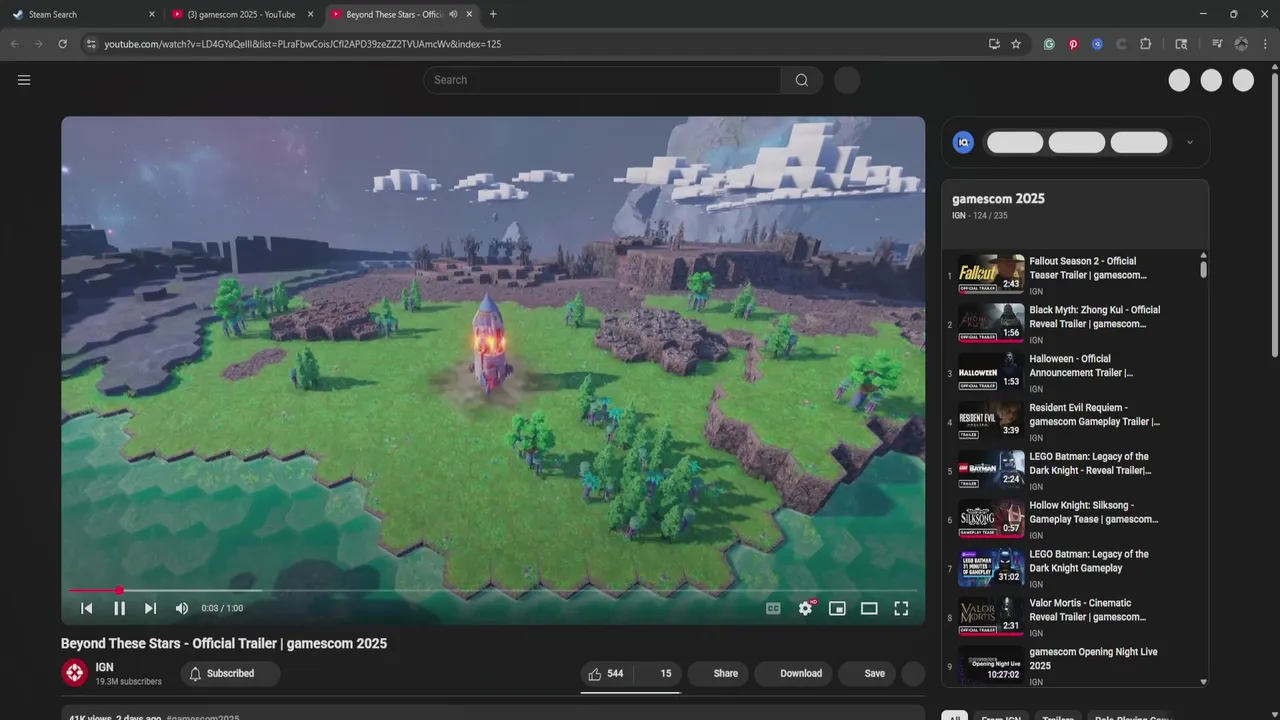
Task: Click the dislike button showing 15
Action: pos(658,674)
